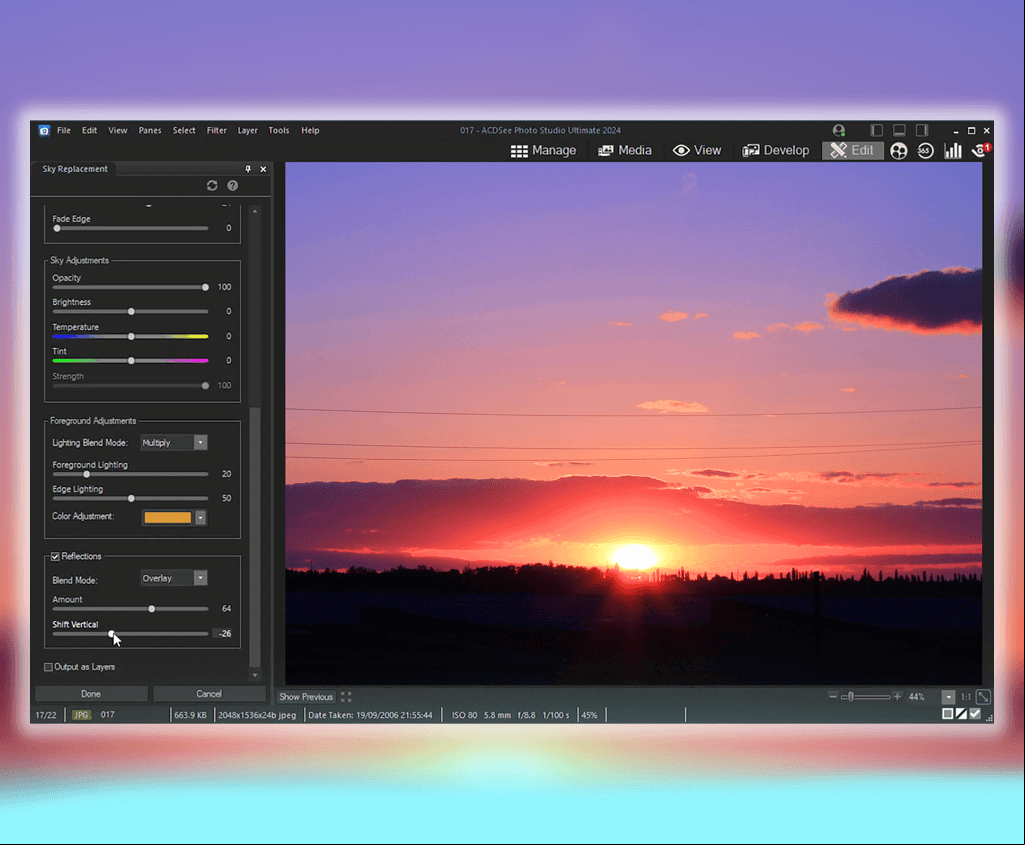The width and height of the screenshot is (1025, 845).
Task: Open Lighting Blend Mode dropdown
Action: coord(174,442)
